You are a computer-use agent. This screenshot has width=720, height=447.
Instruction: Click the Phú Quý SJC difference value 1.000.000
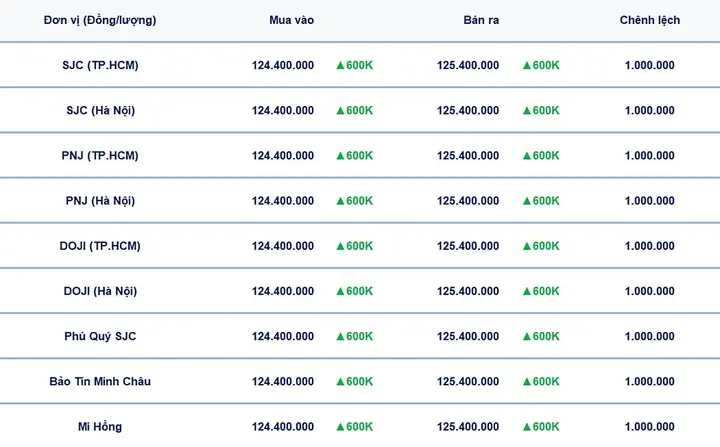pyautogui.click(x=650, y=336)
